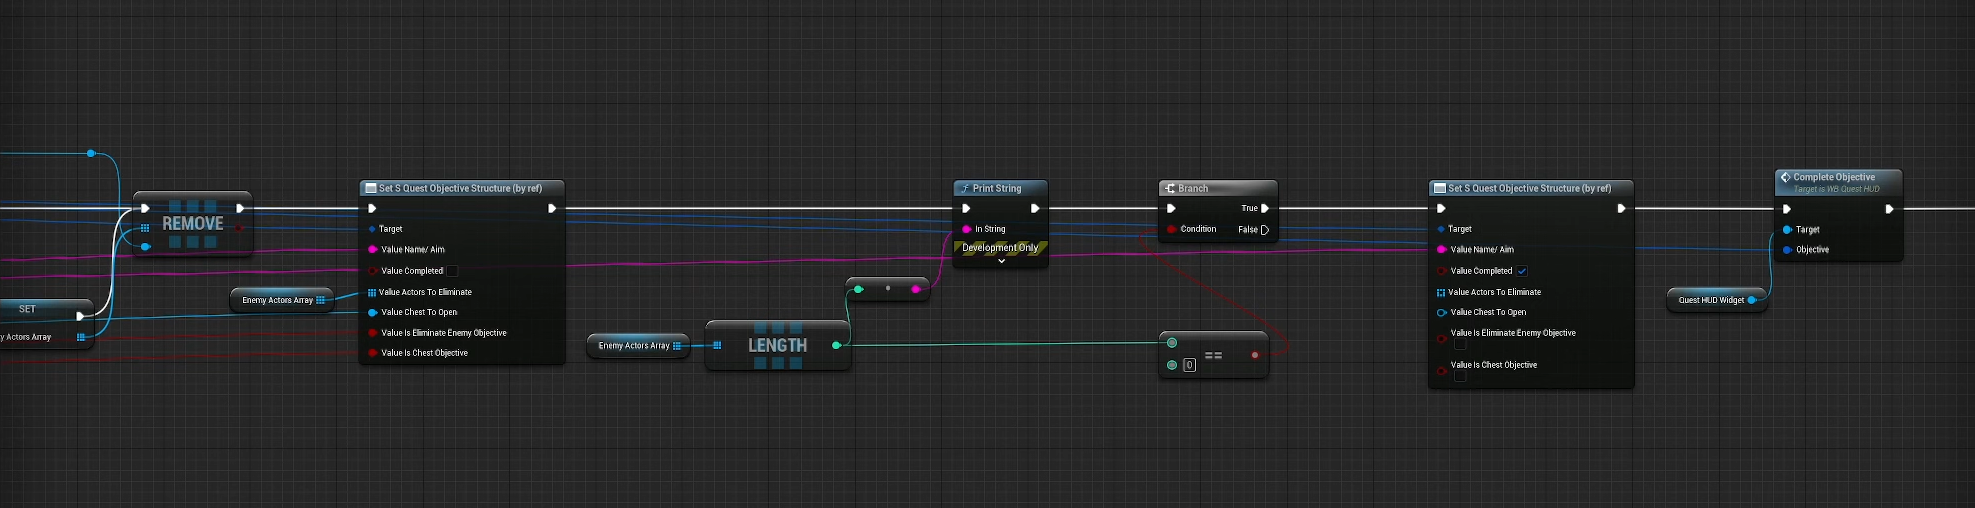The height and width of the screenshot is (508, 1975).
Task: Click Value Is Chest Objective pin on the Set S Quest node wired from REMOVE
Action: click(372, 353)
